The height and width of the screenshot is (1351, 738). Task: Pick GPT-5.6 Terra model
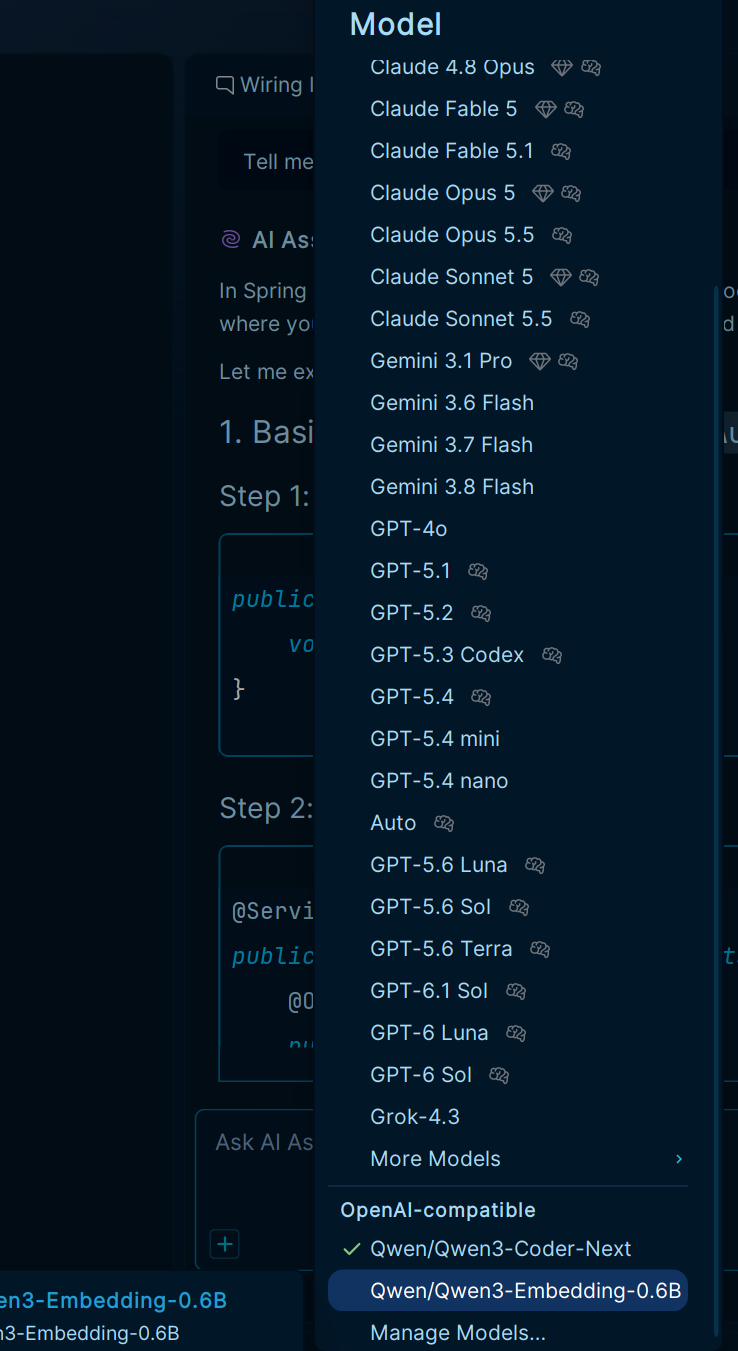coord(508,949)
